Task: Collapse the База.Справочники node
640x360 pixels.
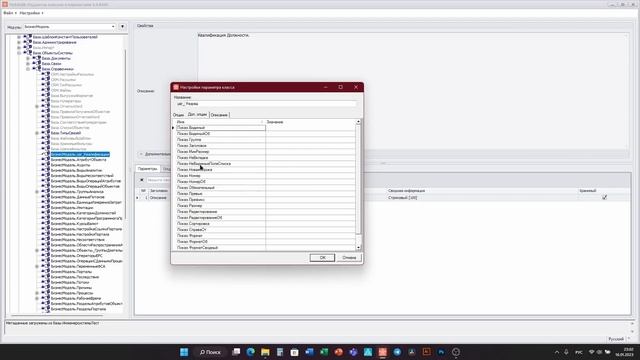Action: click(x=28, y=69)
